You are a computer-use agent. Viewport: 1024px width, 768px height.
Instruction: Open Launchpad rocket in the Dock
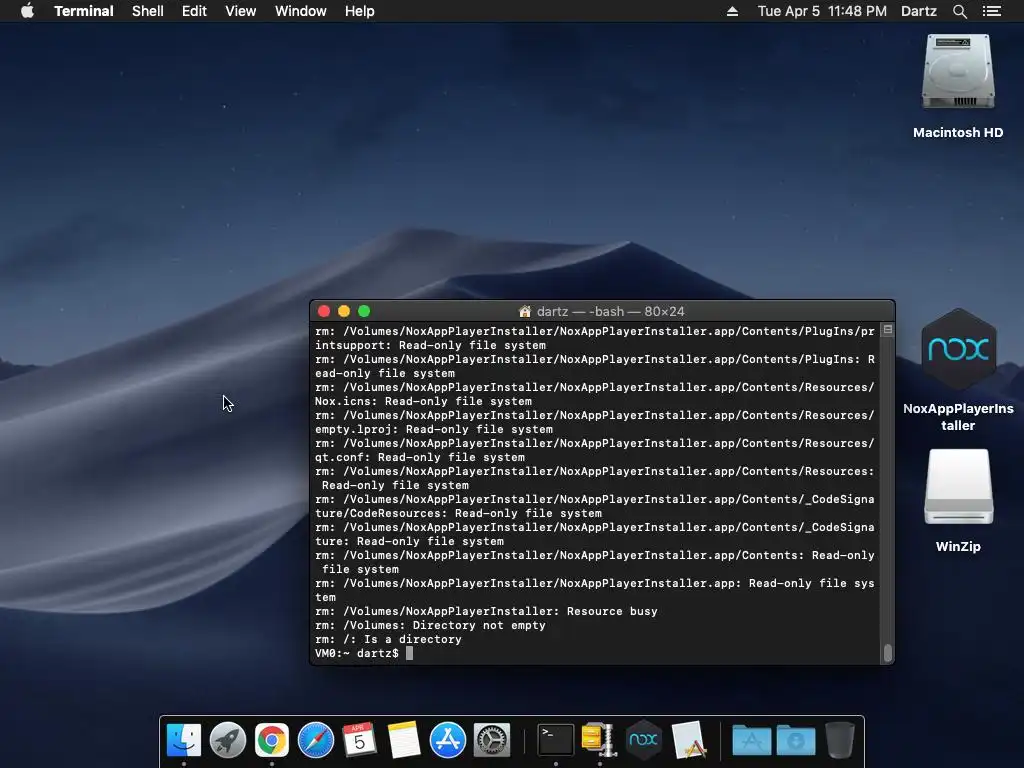228,739
